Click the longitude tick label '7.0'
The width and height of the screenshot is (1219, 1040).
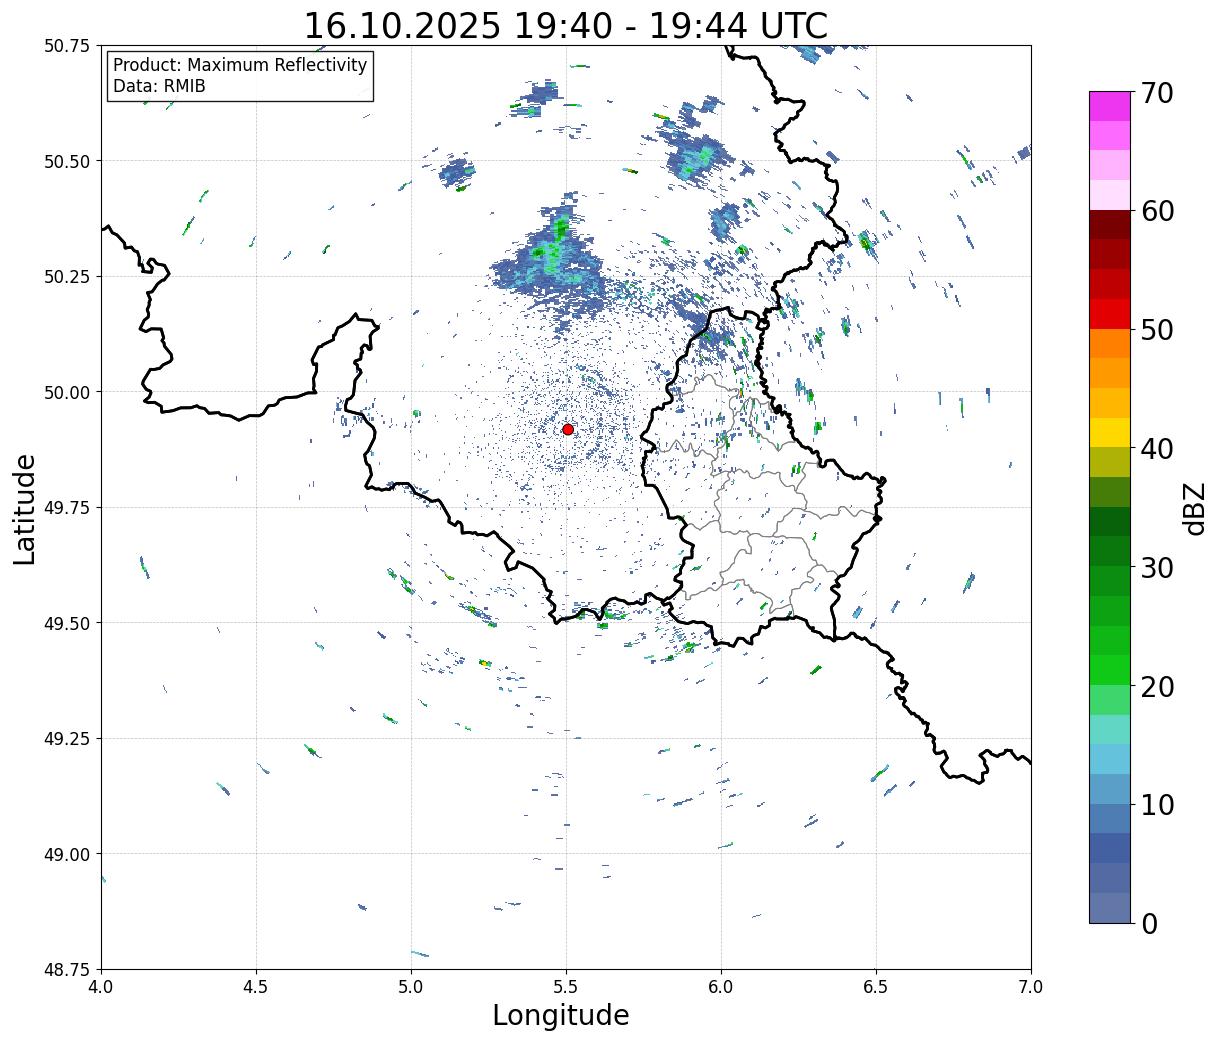[1031, 986]
